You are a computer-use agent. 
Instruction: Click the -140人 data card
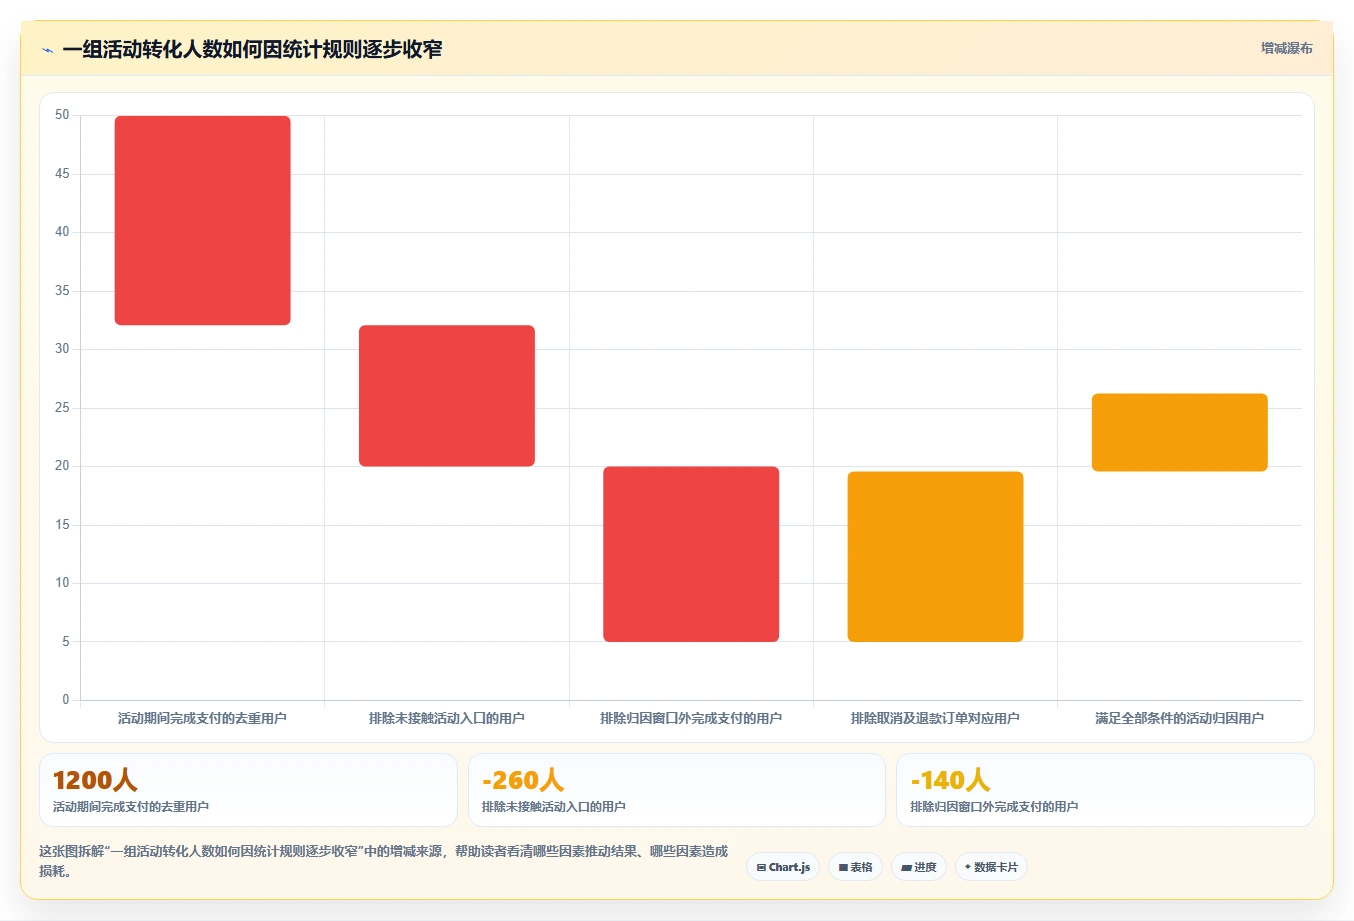(1105, 790)
